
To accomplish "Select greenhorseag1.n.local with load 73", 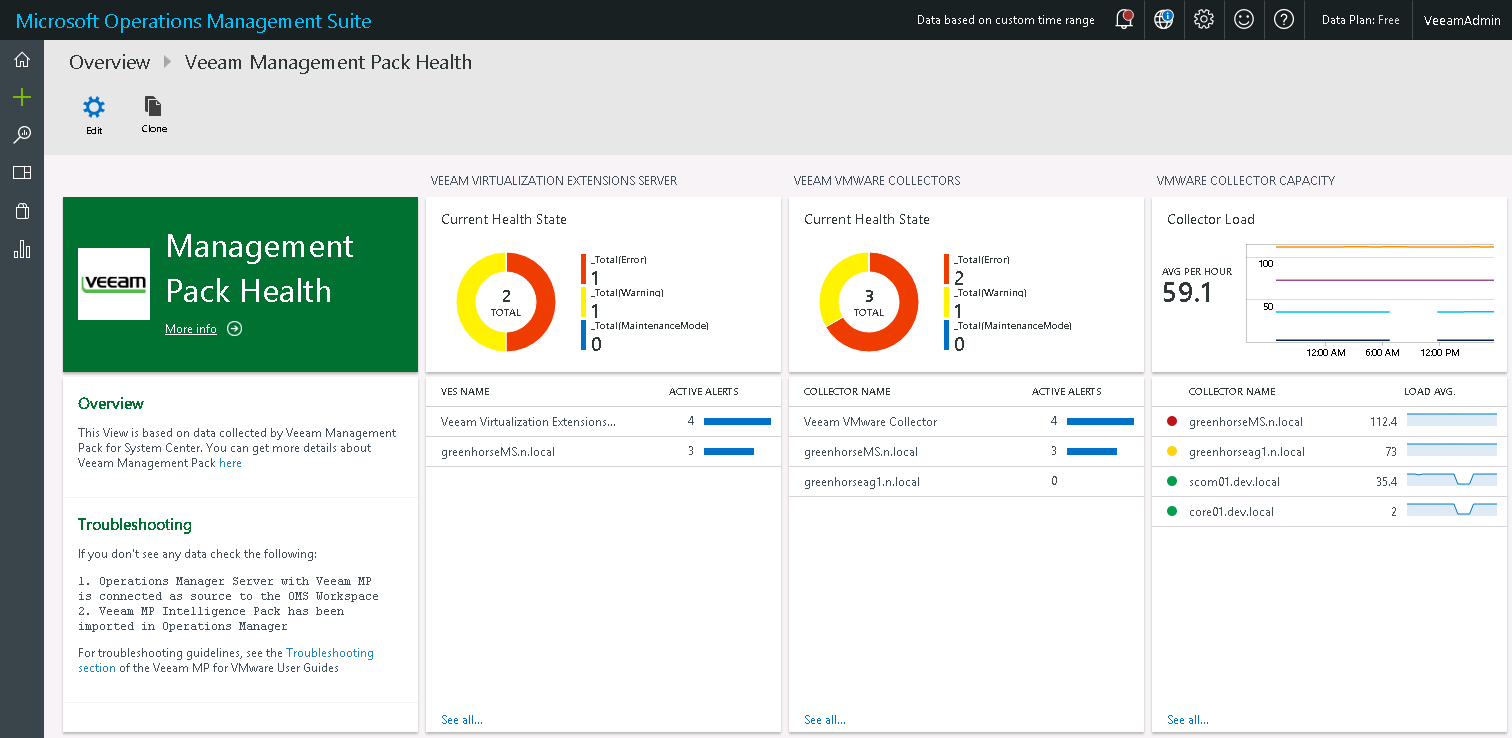I will tap(1329, 452).
